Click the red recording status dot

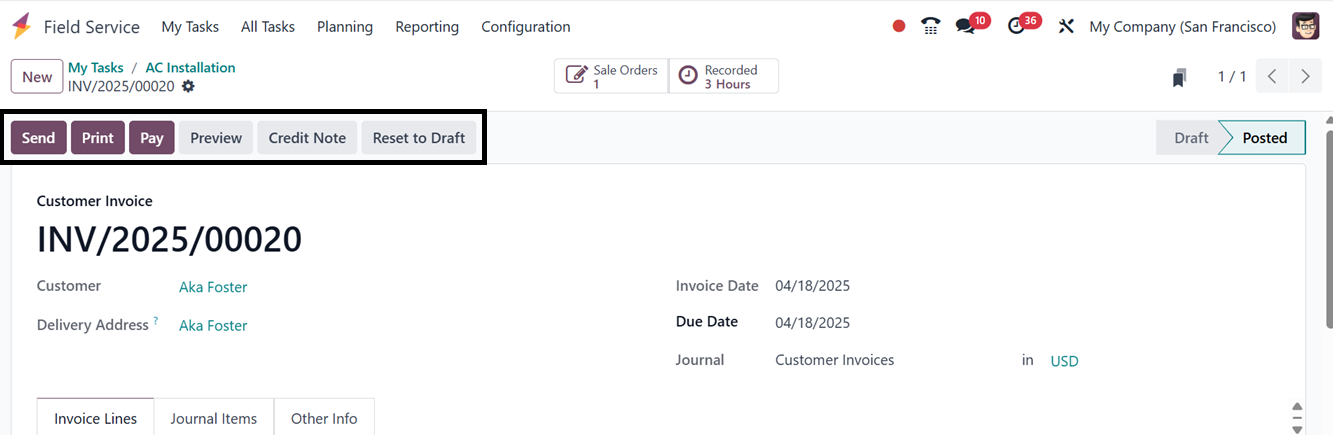(899, 27)
